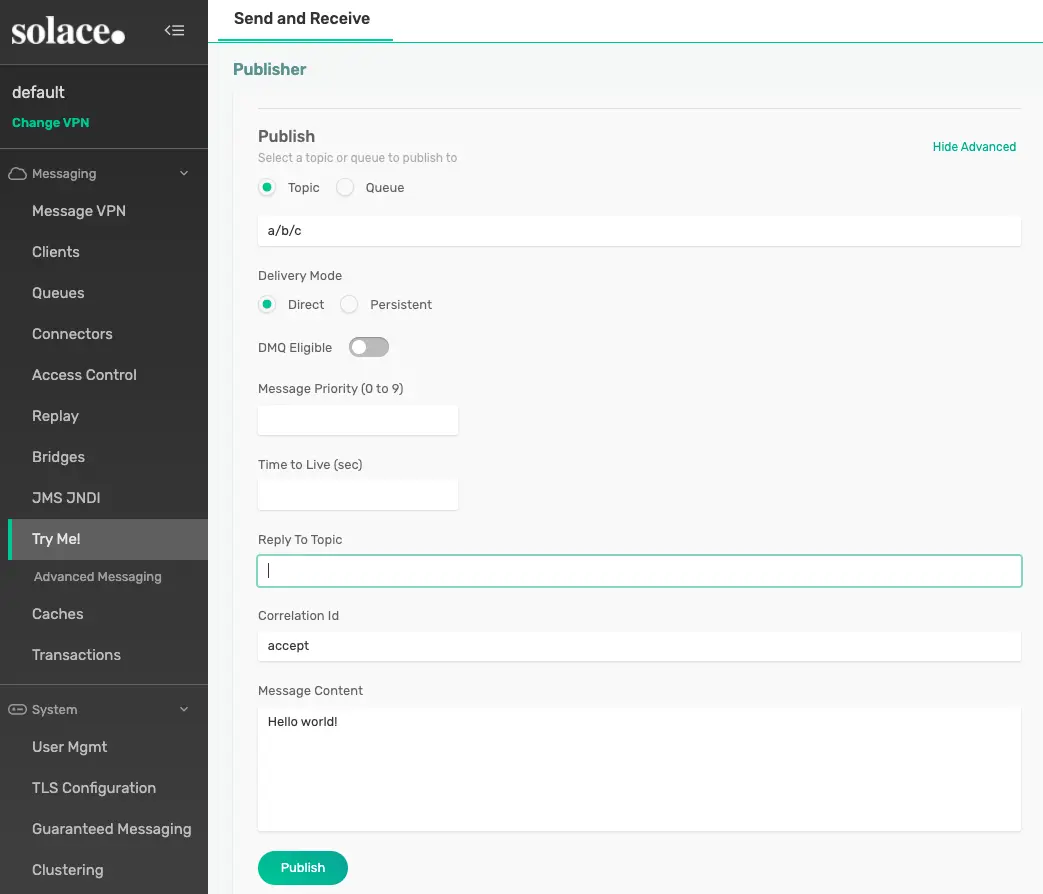Toggle the DMQ Eligible switch
This screenshot has height=894, width=1043.
(368, 346)
